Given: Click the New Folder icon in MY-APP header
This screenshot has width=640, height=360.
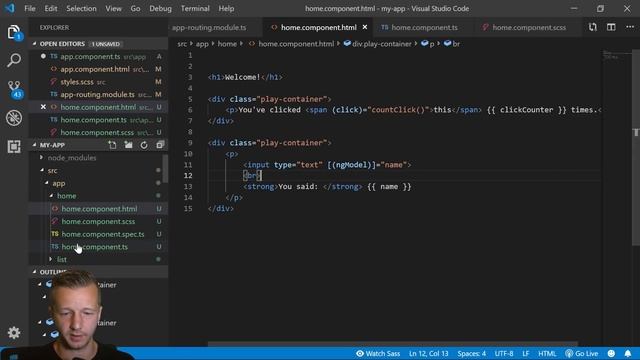Looking at the screenshot, I should point(128,145).
